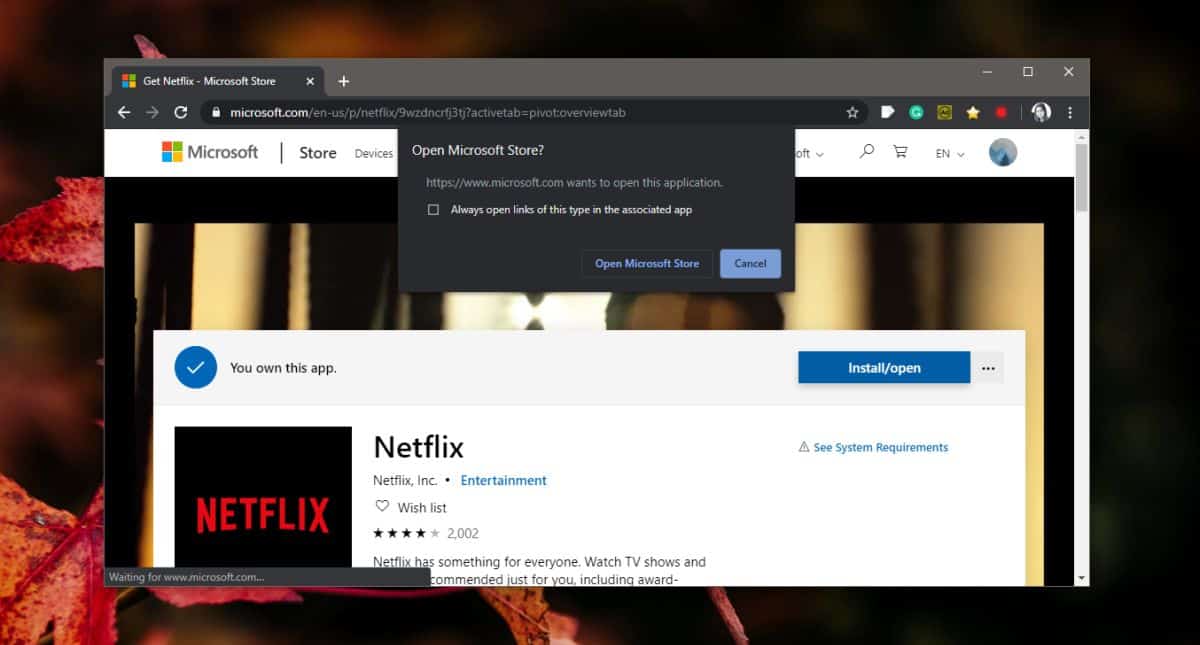Screen dimensions: 1200x645
Task: Open the white tag extension icon
Action: tap(887, 113)
